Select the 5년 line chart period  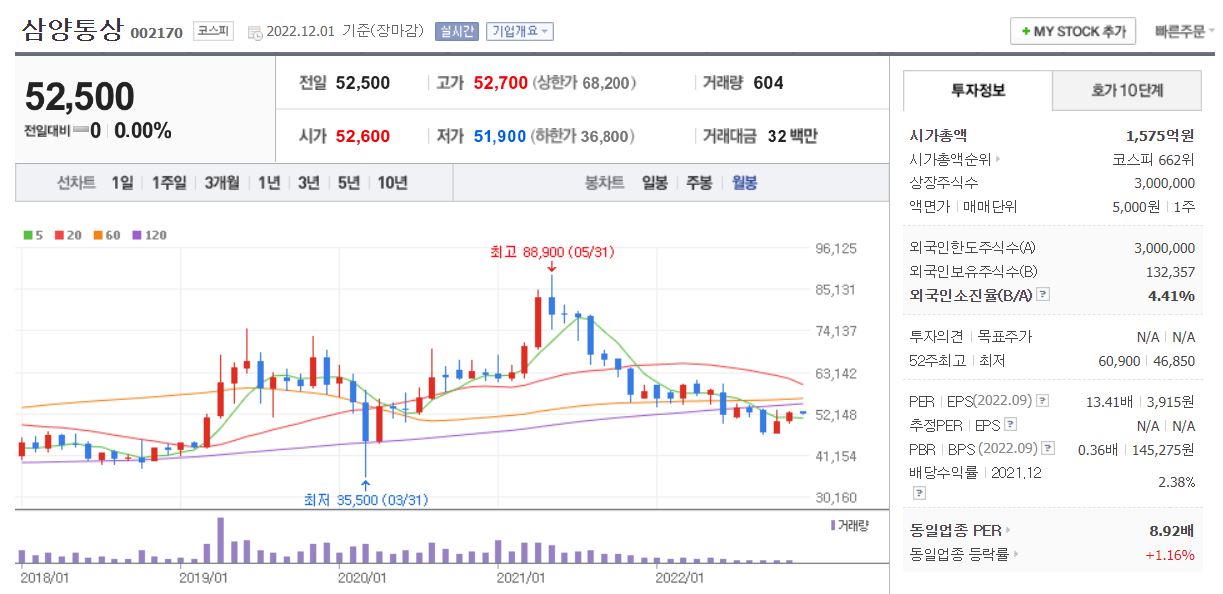pos(349,182)
